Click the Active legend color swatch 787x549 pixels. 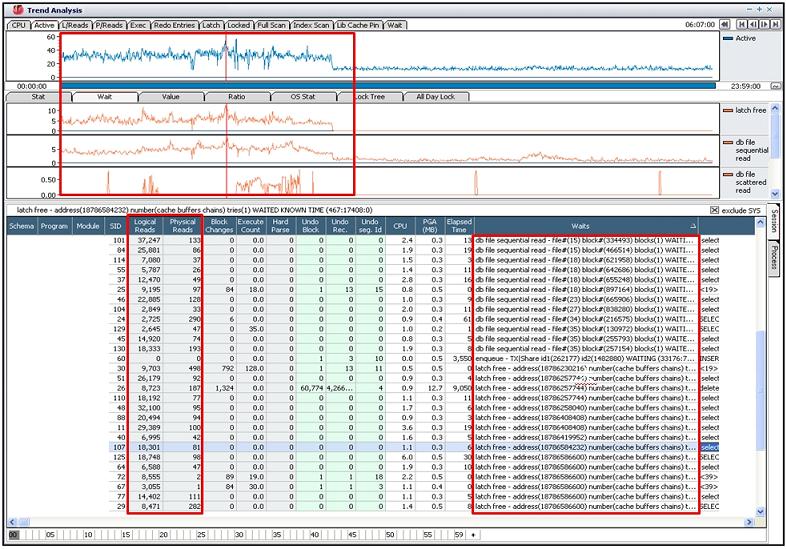[x=728, y=39]
